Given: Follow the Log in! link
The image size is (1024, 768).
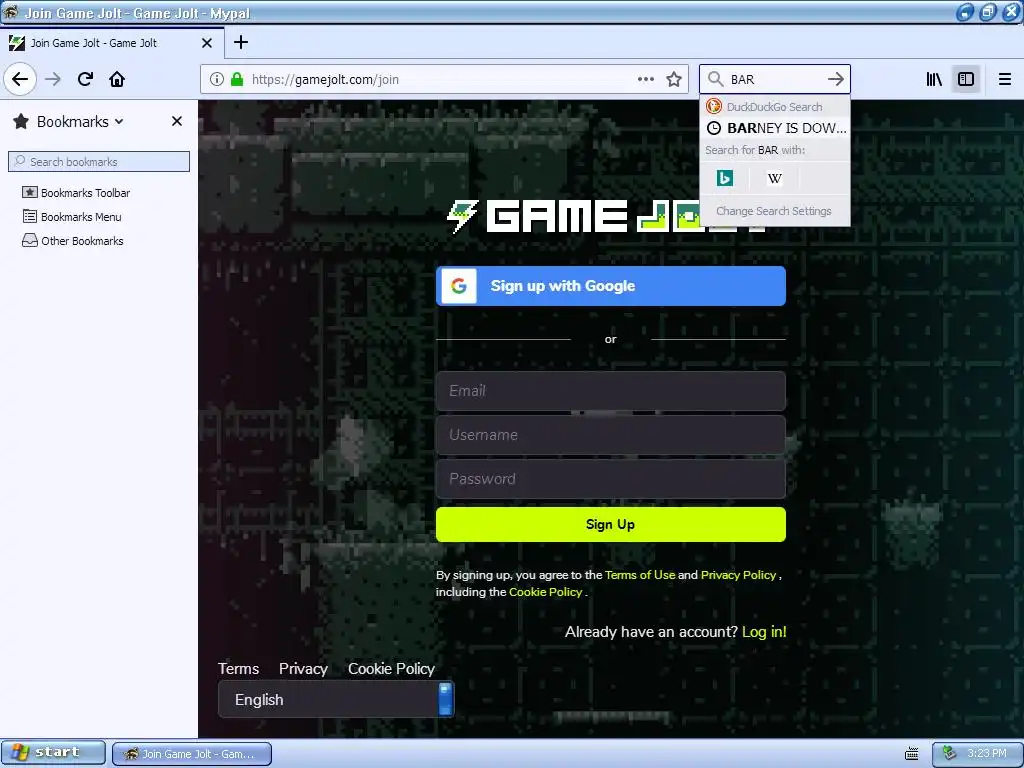Looking at the screenshot, I should 764,632.
